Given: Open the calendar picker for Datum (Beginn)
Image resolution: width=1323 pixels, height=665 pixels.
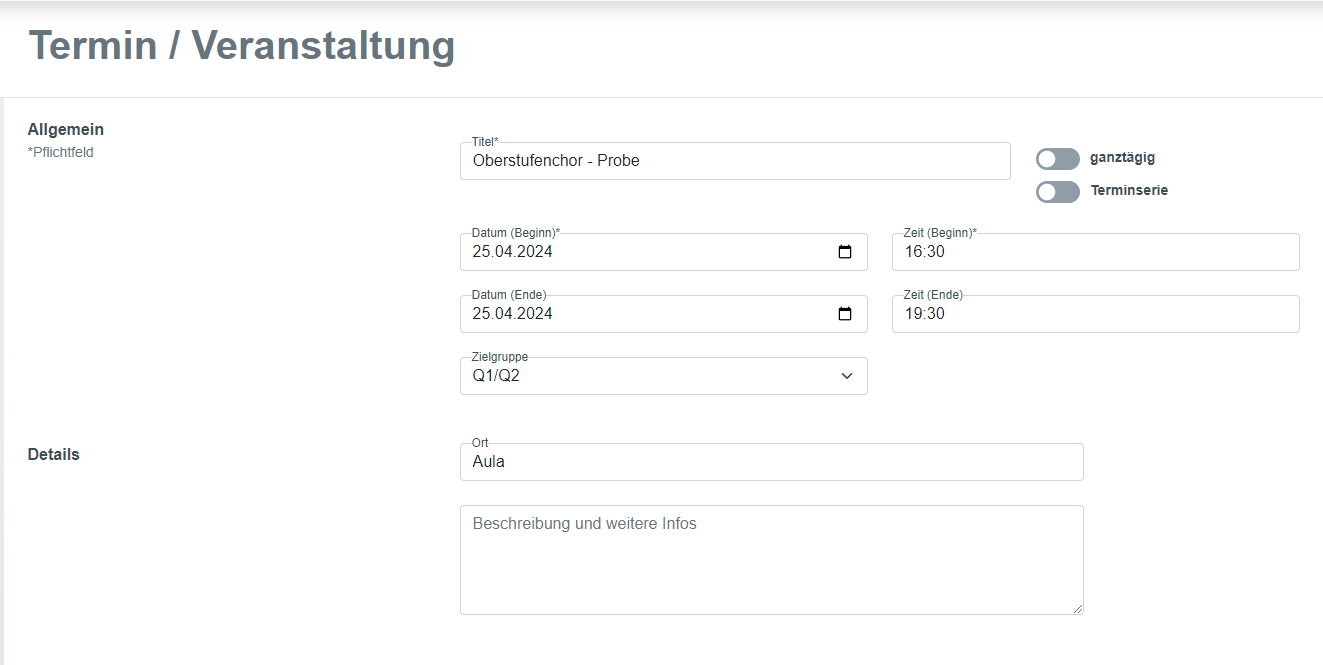Looking at the screenshot, I should click(846, 251).
